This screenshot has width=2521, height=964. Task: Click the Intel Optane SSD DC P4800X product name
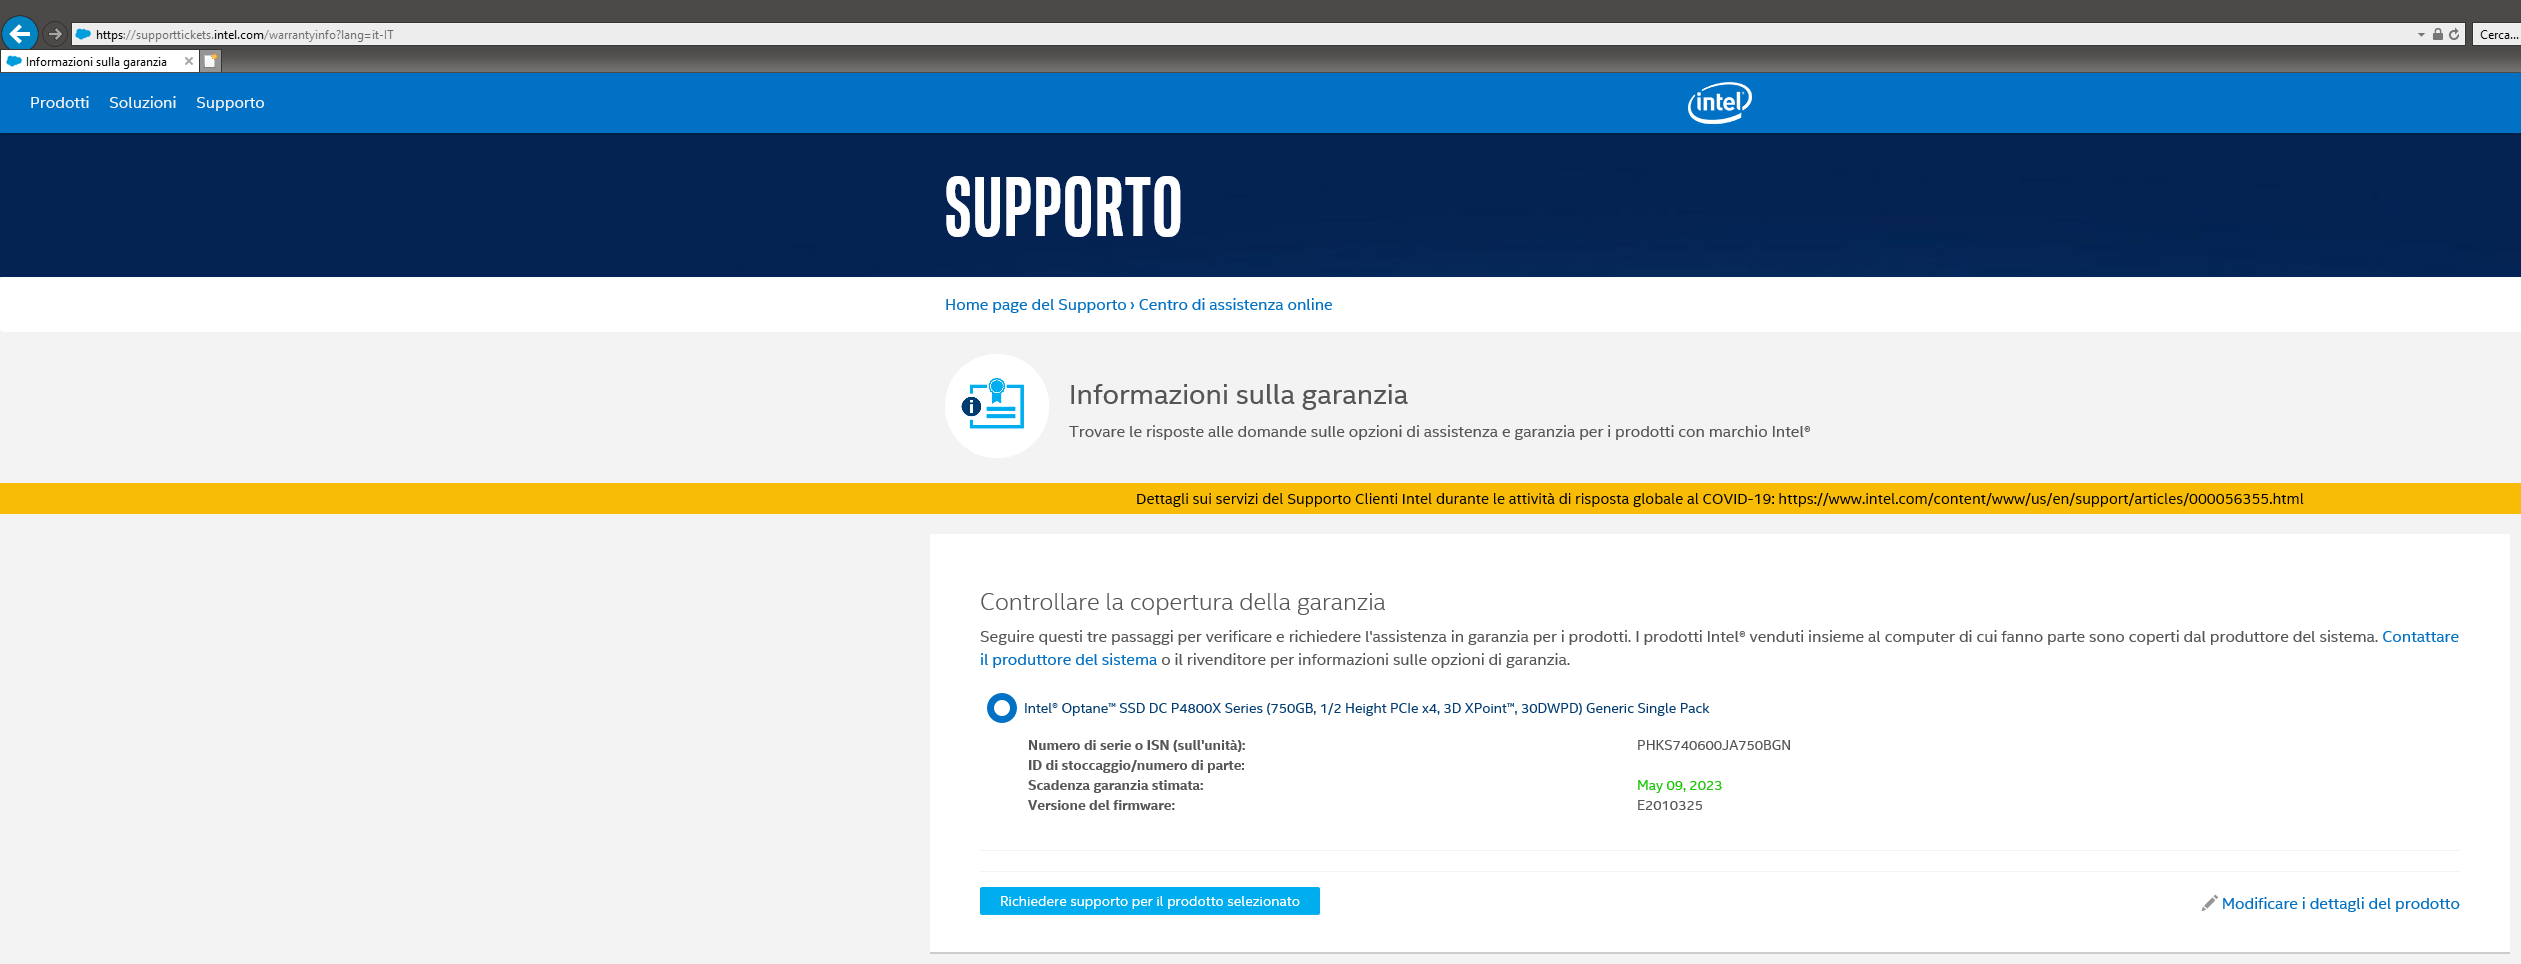[x=1366, y=708]
